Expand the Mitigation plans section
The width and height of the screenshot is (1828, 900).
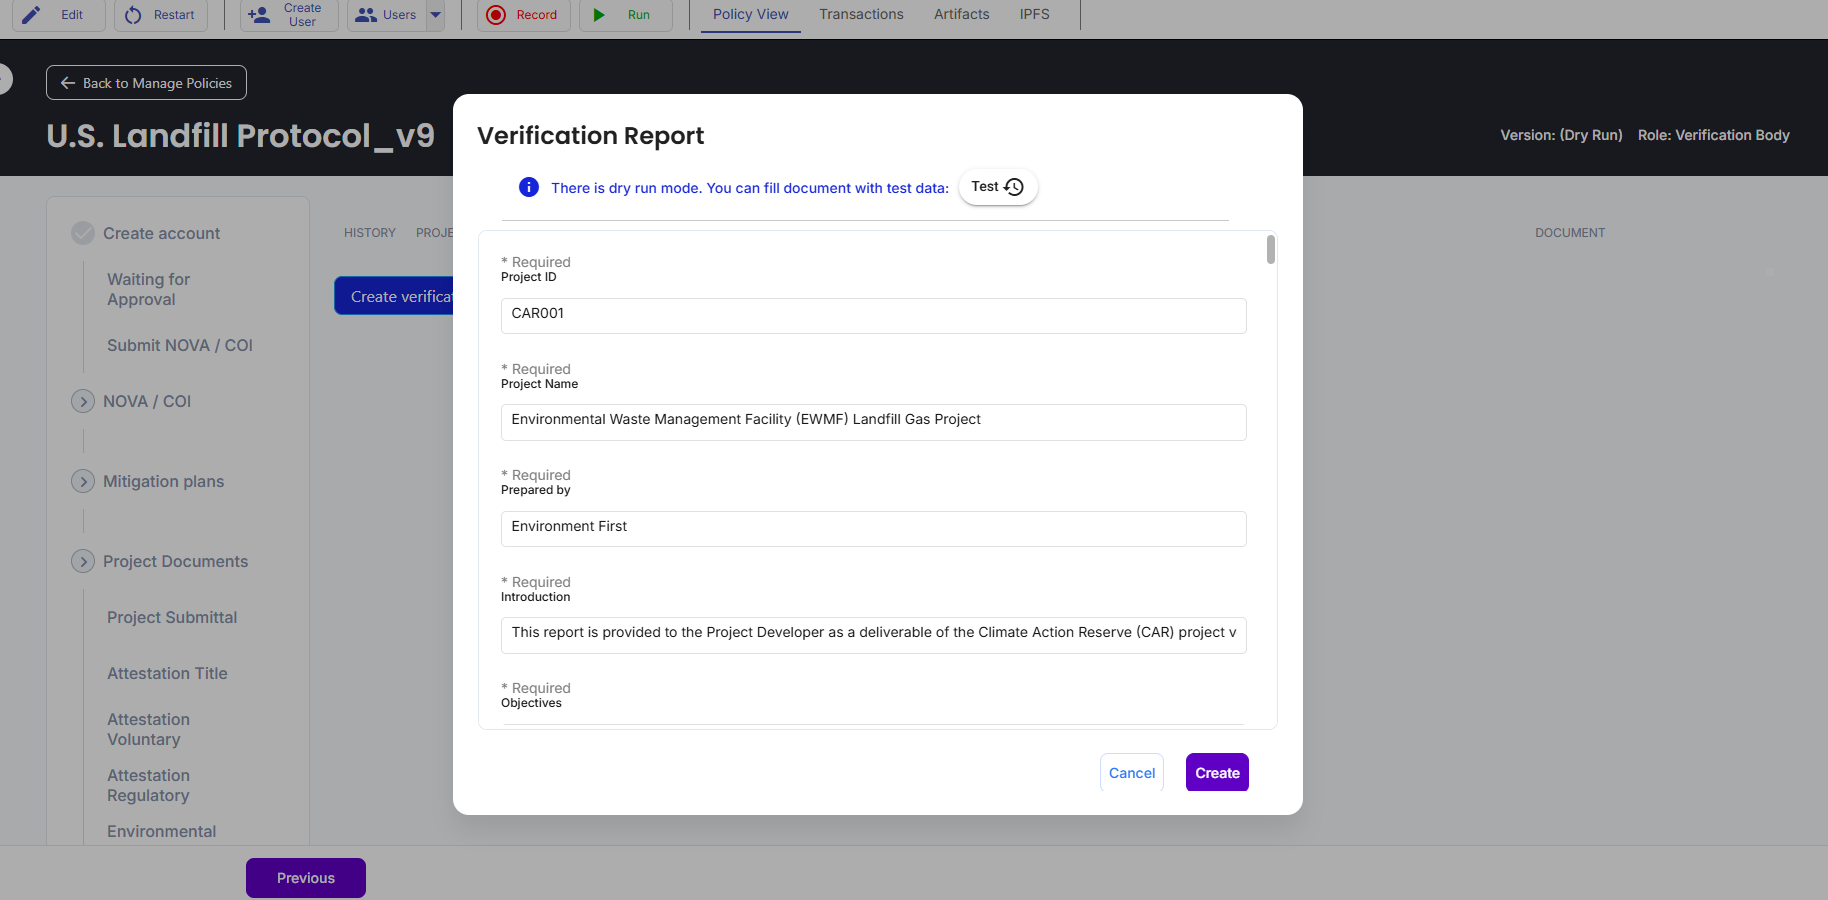click(x=83, y=481)
